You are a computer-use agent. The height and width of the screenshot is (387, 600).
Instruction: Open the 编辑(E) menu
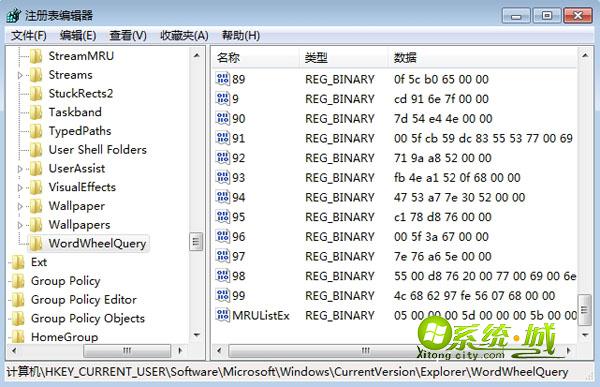(x=78, y=36)
